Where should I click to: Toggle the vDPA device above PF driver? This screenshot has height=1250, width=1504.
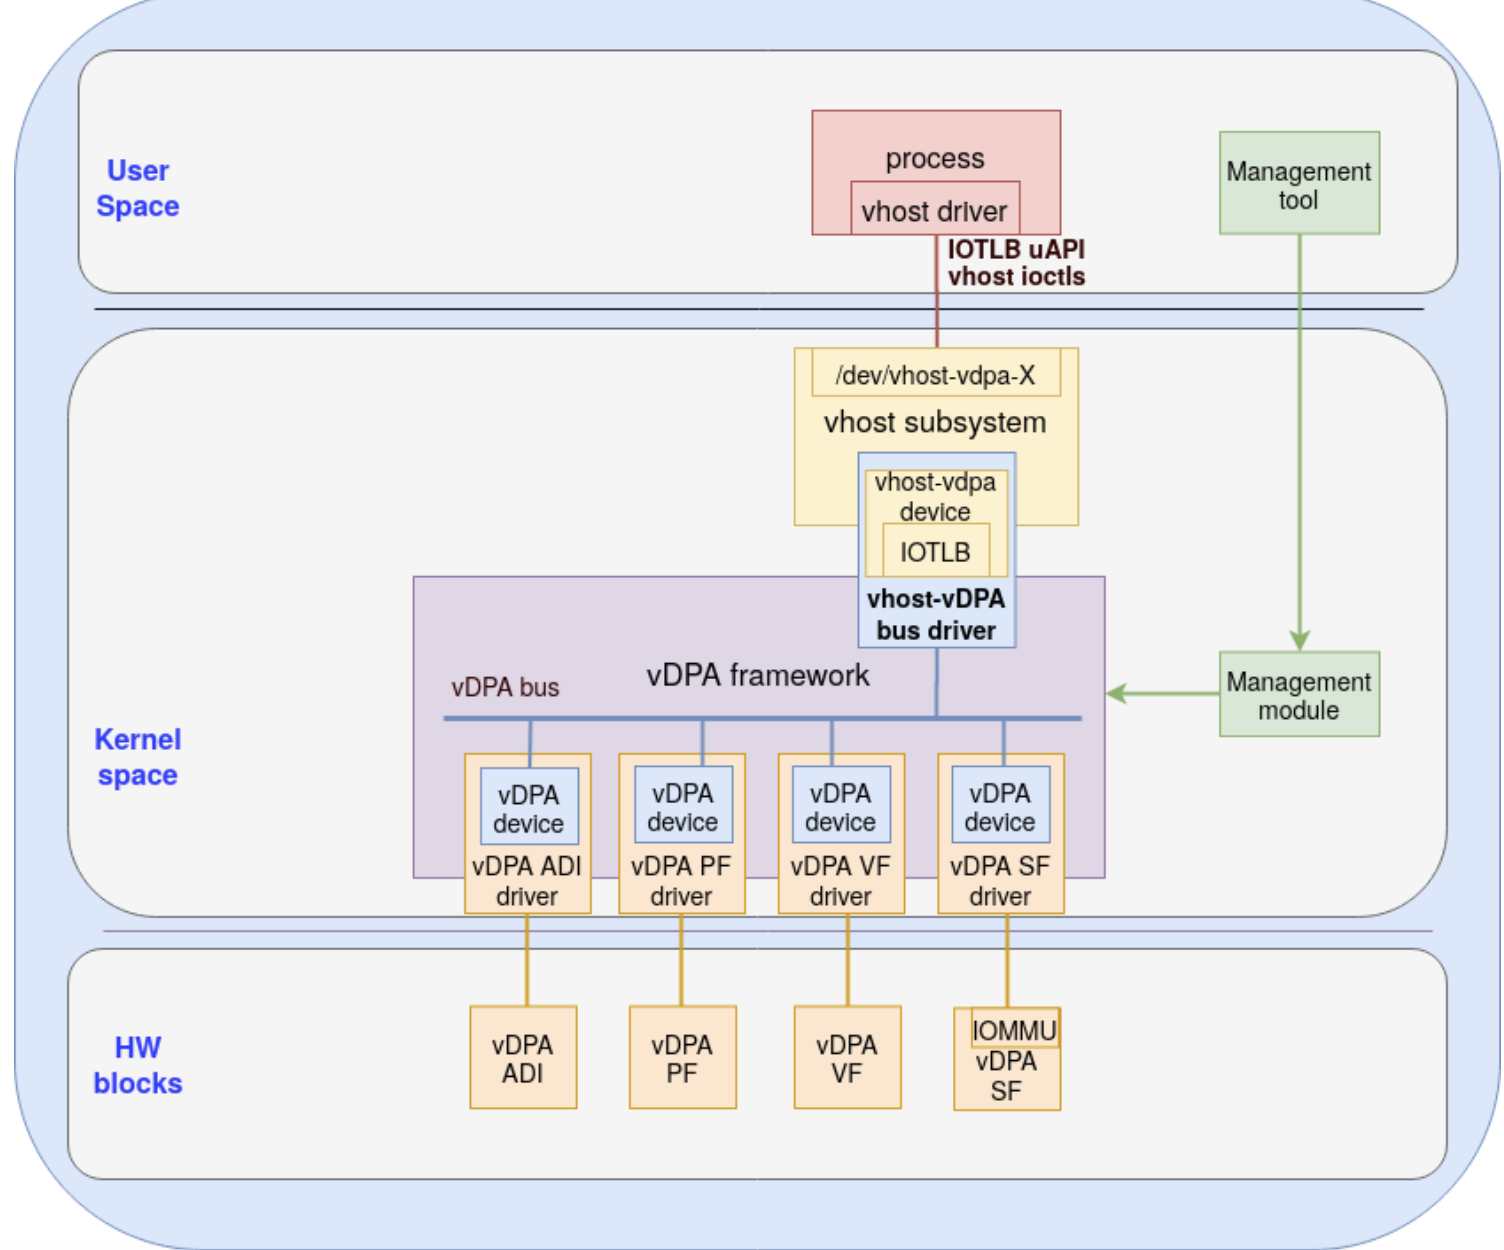click(x=683, y=805)
